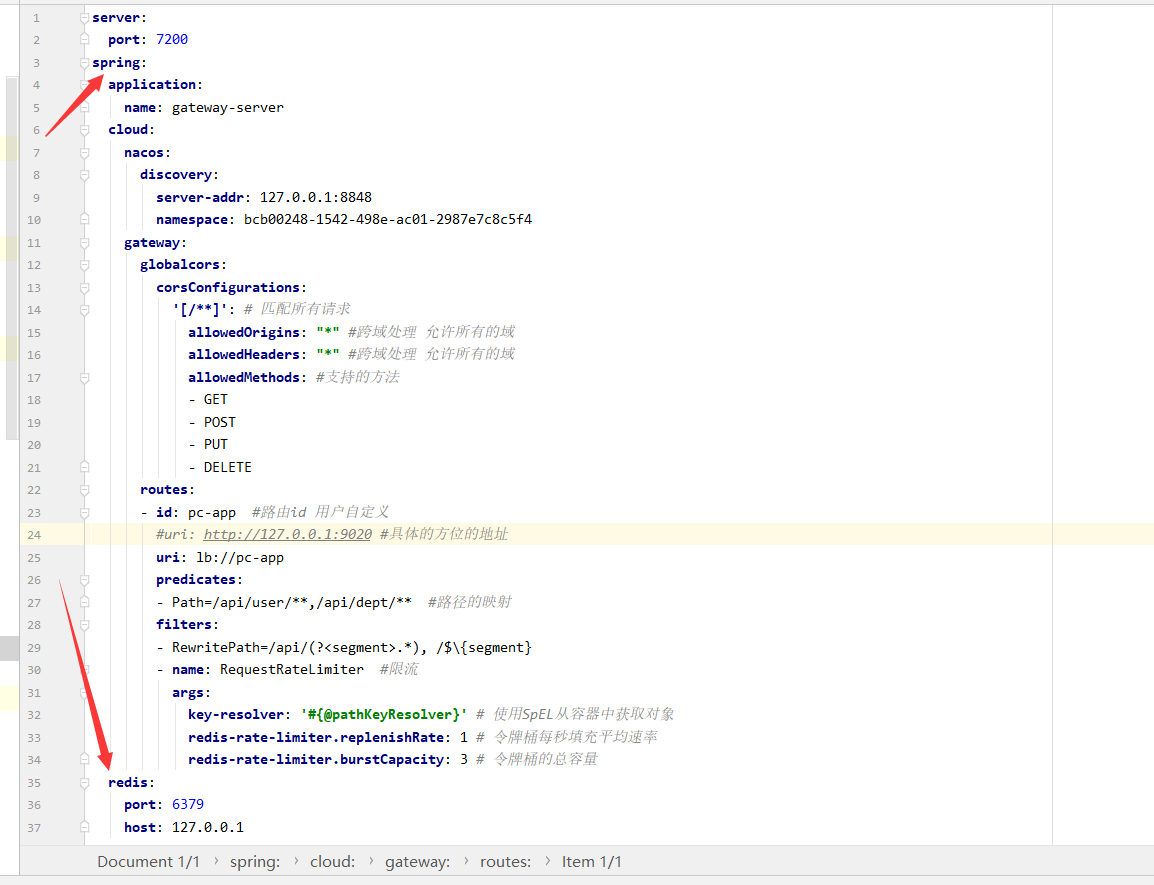Fold the allowedMethods list in the gutter
Image resolution: width=1154 pixels, height=885 pixels.
pos(85,377)
